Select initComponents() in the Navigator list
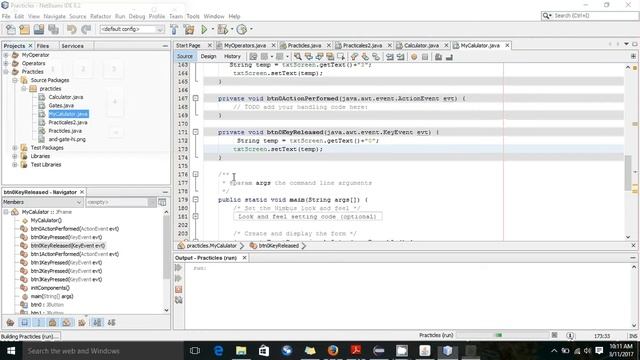Viewport: 640px width, 360px height. [x=50, y=288]
